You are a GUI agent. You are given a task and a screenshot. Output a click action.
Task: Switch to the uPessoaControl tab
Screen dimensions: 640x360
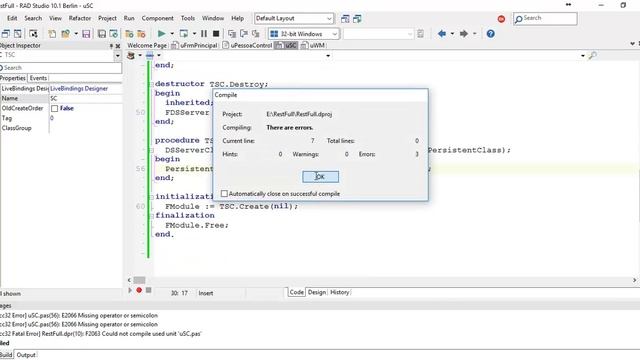(247, 45)
